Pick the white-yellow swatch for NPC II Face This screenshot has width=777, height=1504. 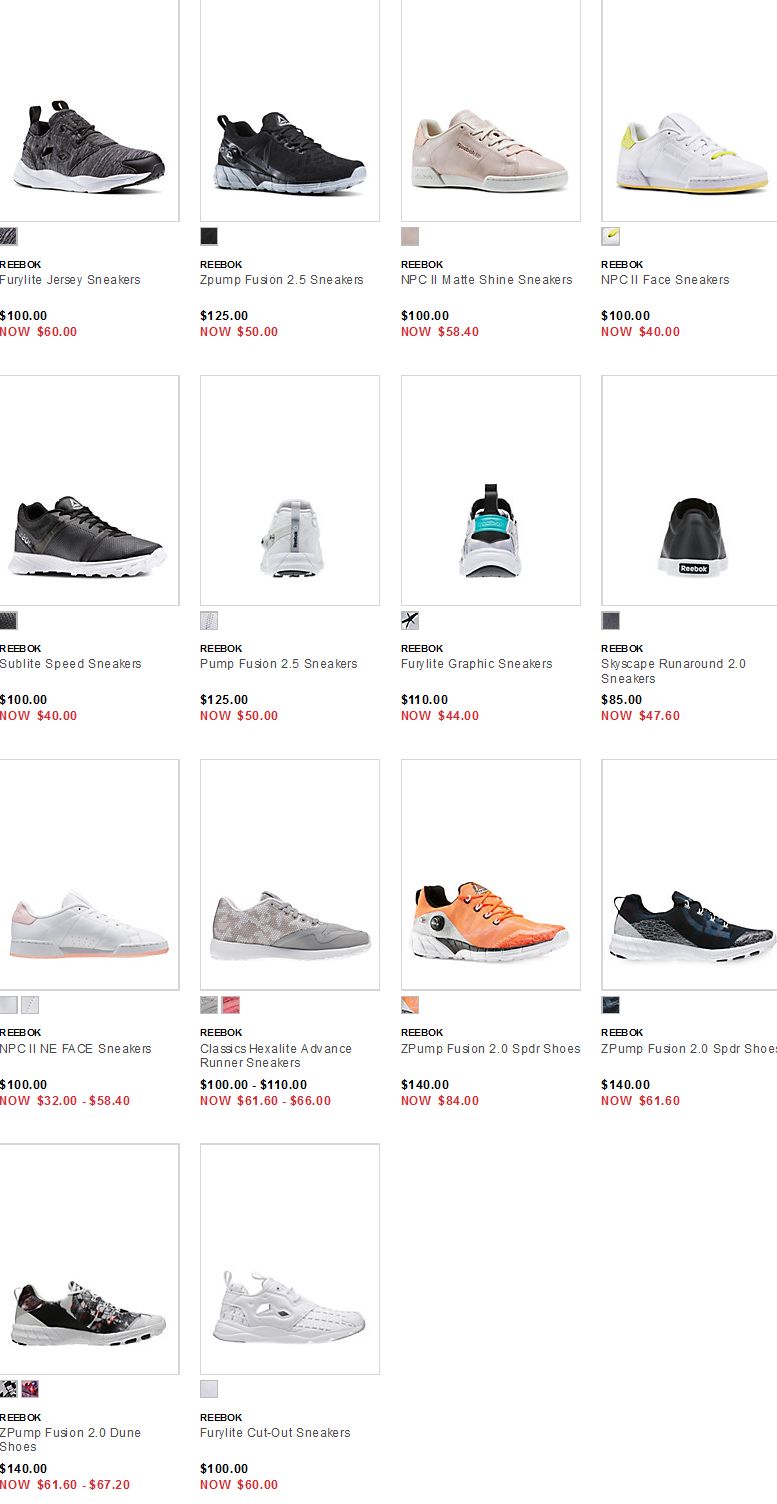(x=610, y=236)
